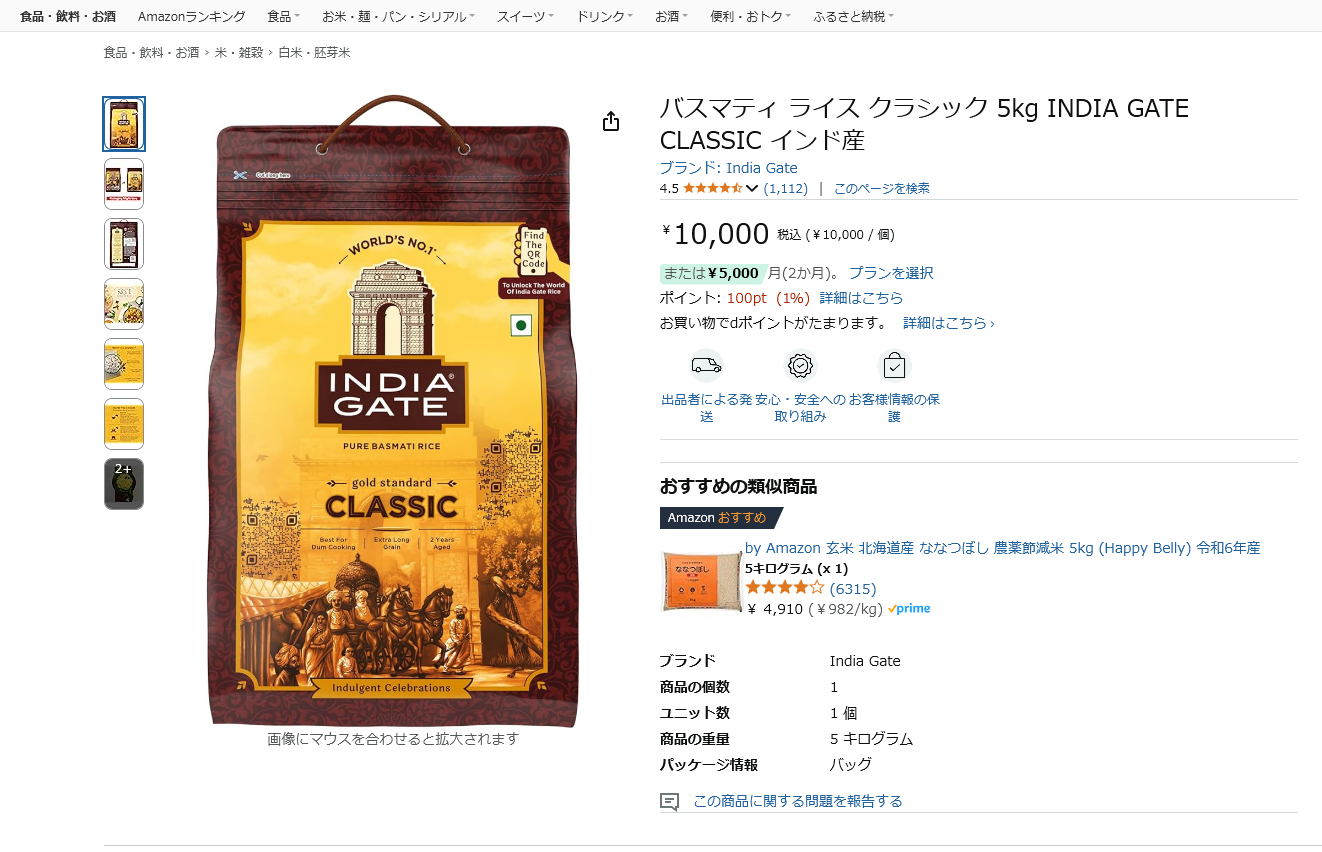Click the safety badge icon
The width and height of the screenshot is (1322, 852).
800,365
